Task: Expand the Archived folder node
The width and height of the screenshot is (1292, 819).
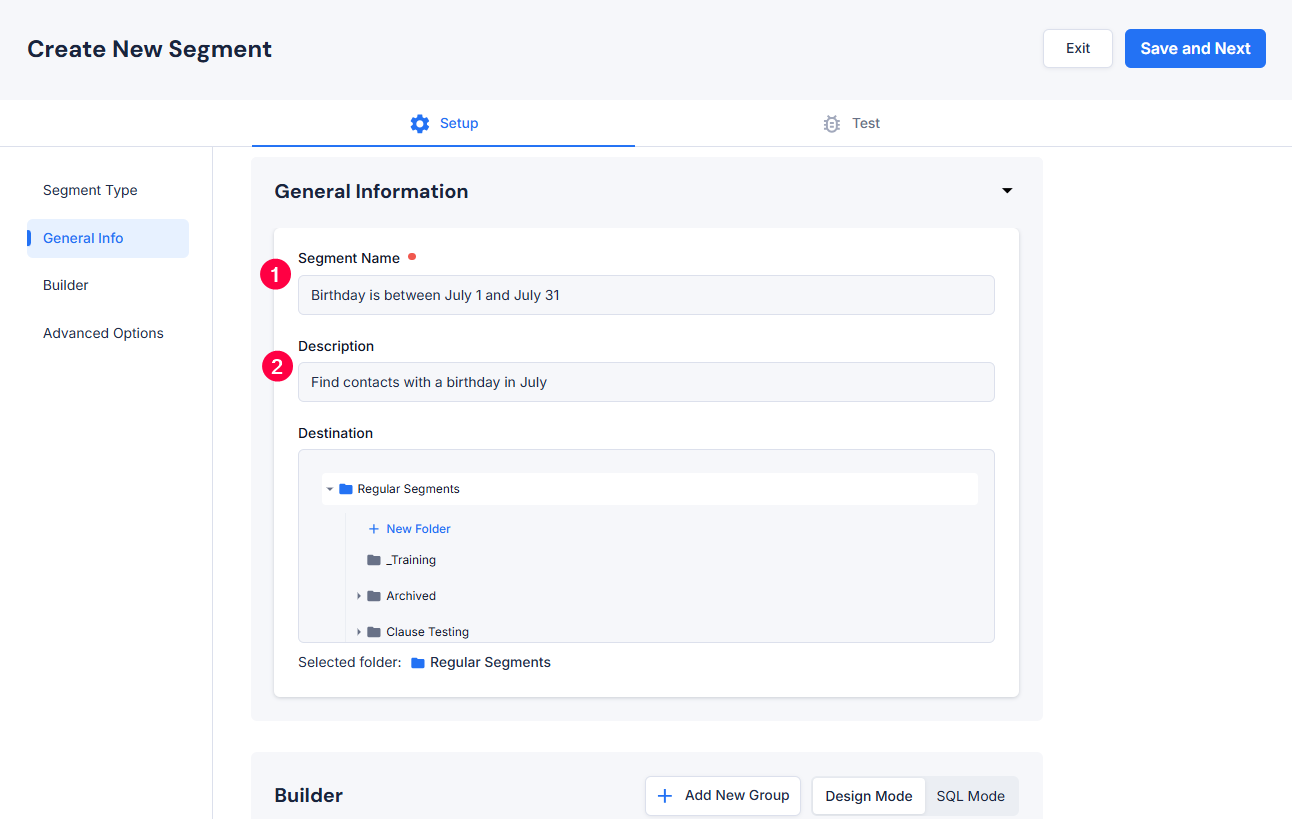Action: 359,596
